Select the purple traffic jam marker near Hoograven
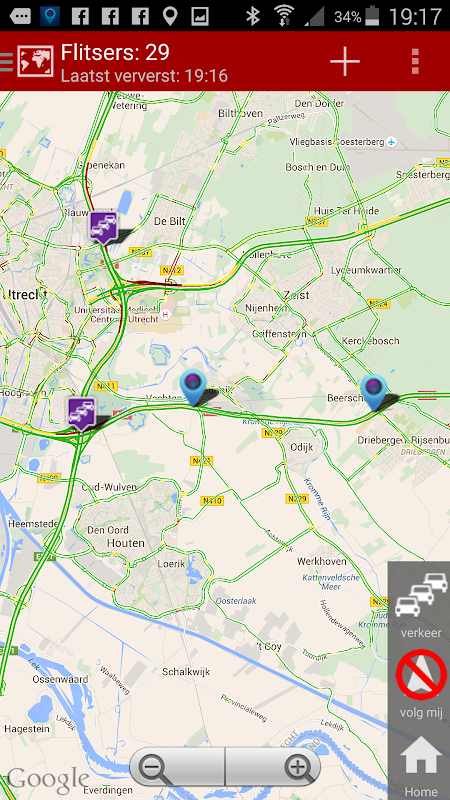Viewport: 450px width, 800px height. tap(82, 413)
